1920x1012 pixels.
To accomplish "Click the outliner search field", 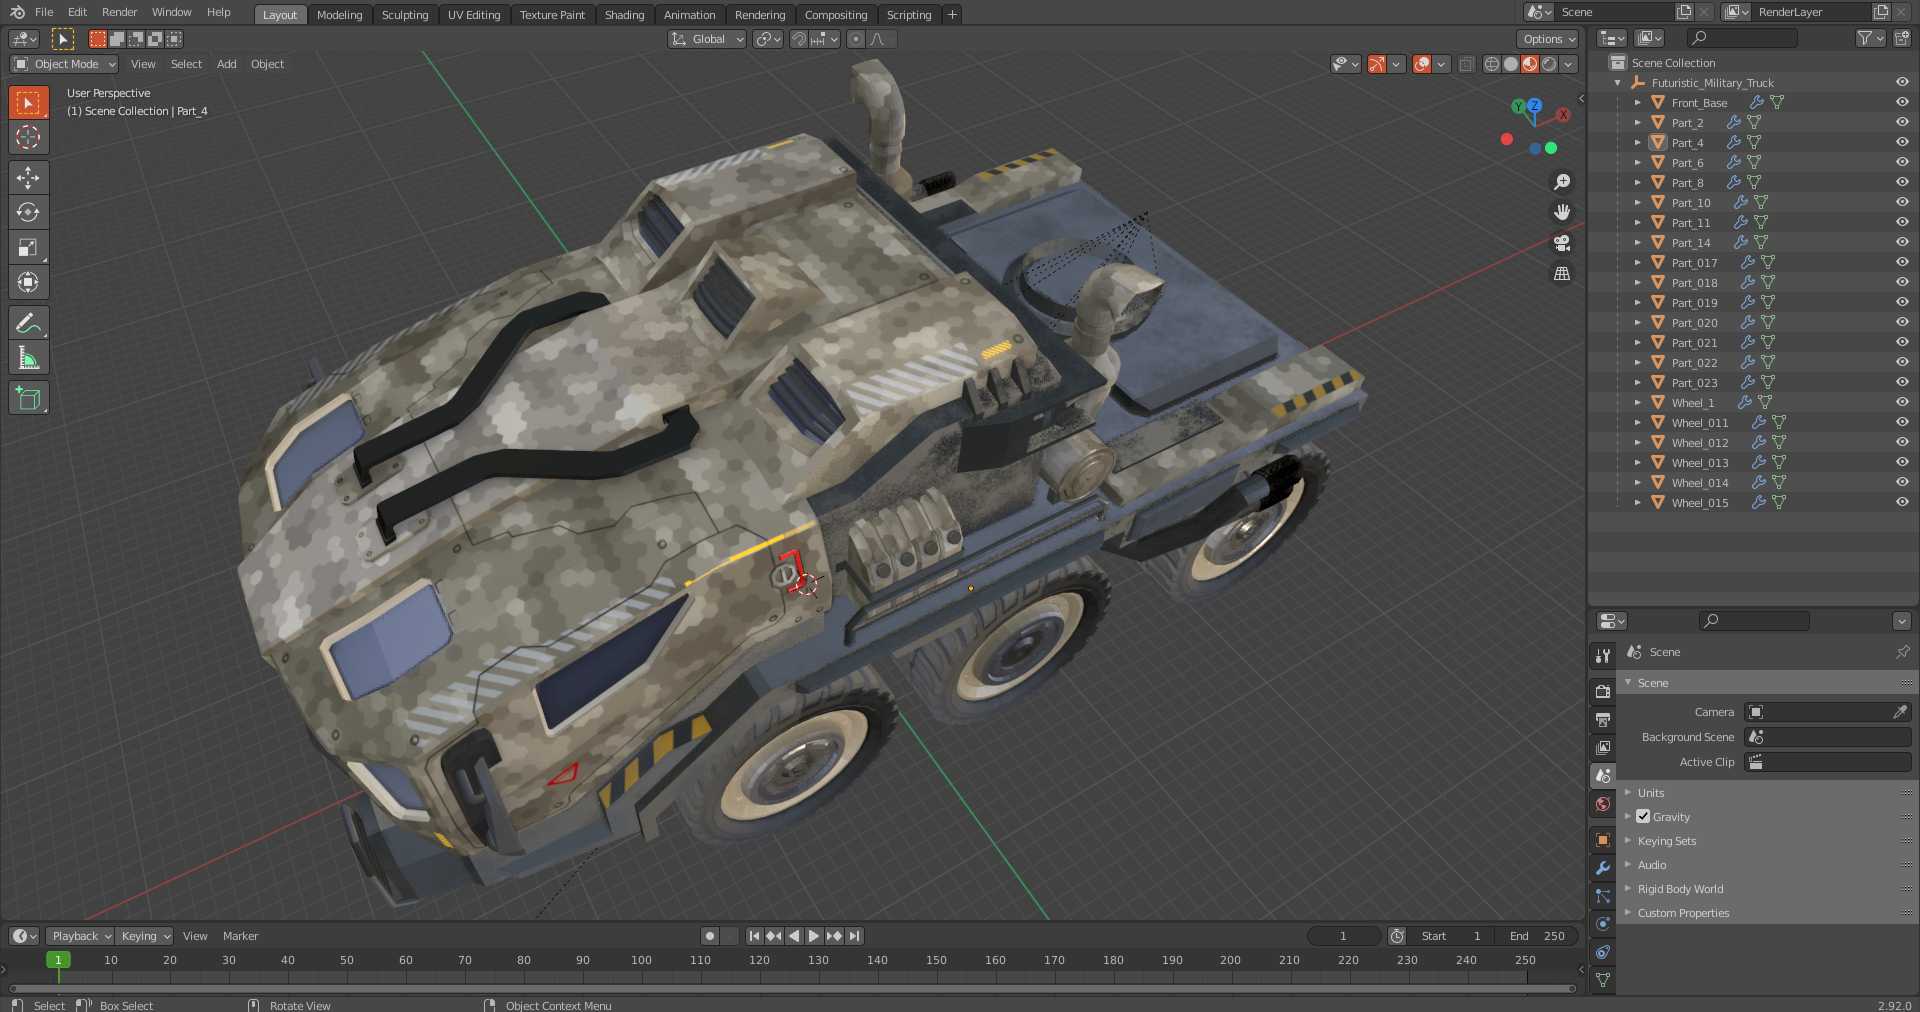I will (x=1742, y=38).
